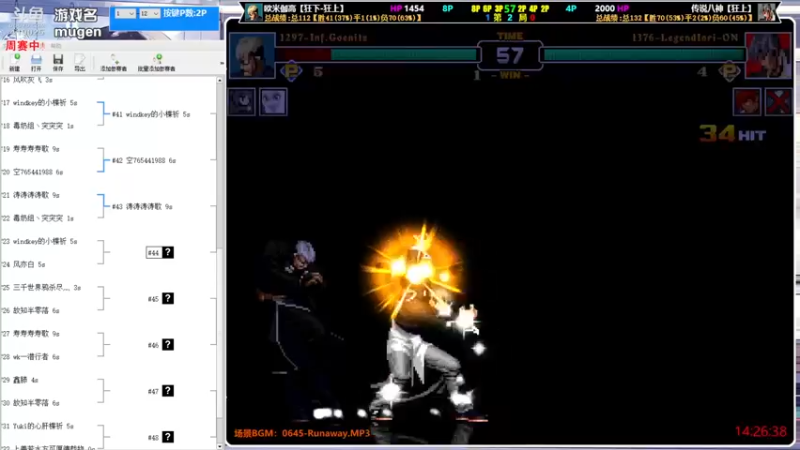This screenshot has width=800, height=450.
Task: Click the 打开 (Open) toolbar icon
Action: (x=36, y=62)
